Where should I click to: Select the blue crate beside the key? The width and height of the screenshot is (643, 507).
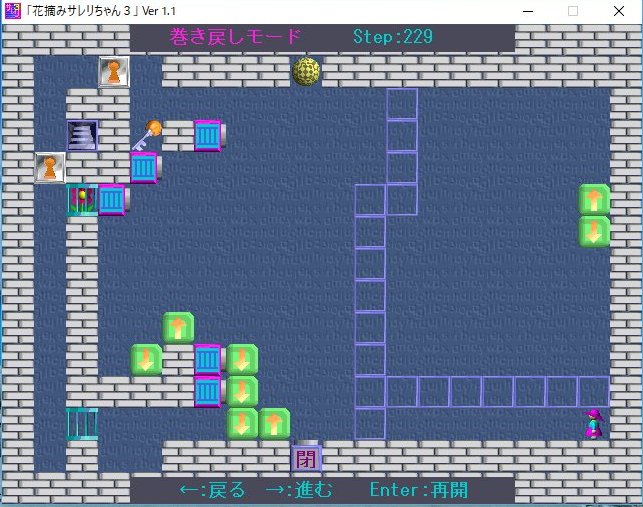tap(208, 135)
